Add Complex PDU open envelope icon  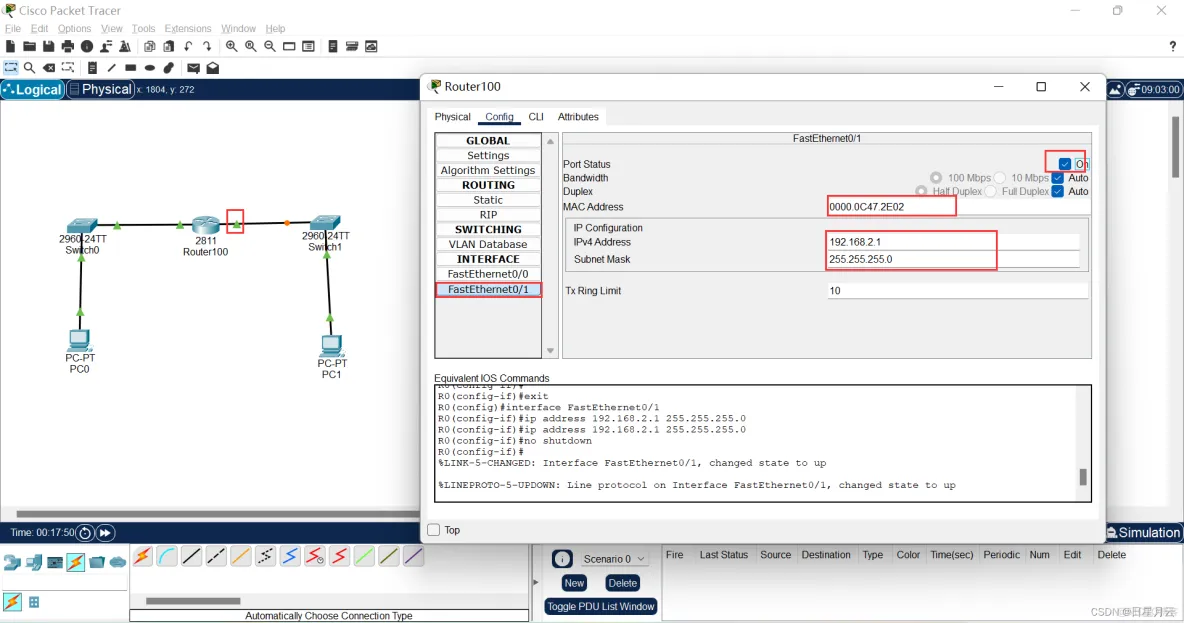[x=213, y=68]
